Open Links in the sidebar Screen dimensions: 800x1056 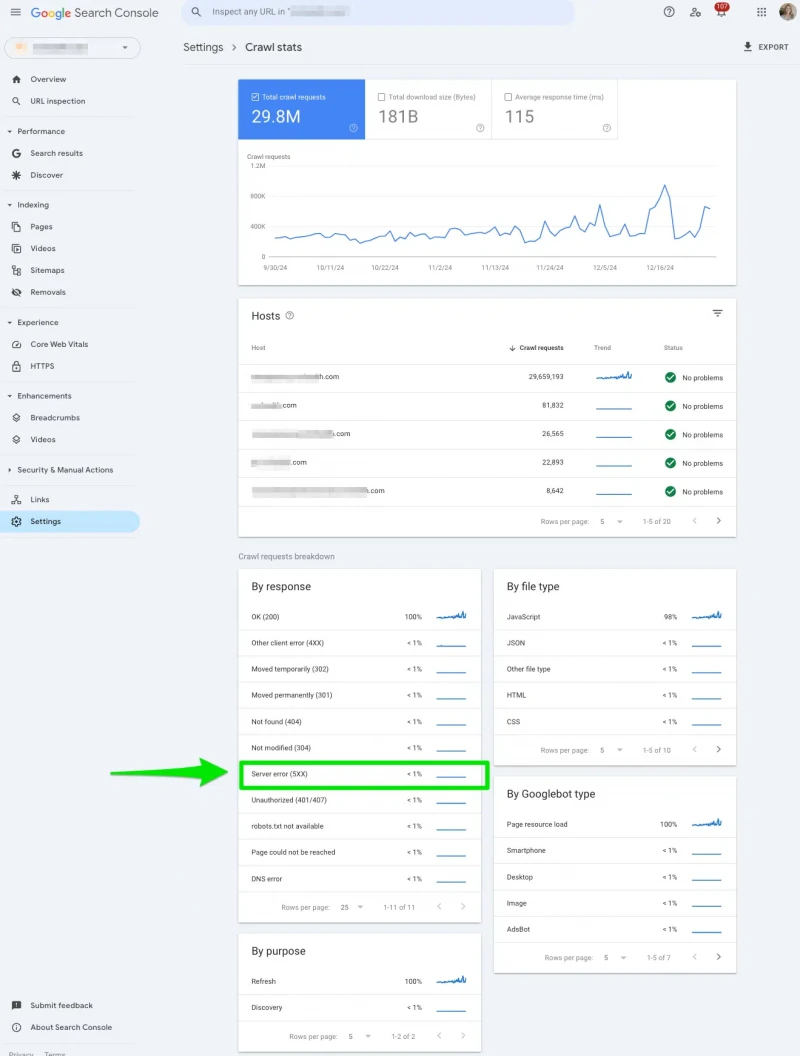pos(40,500)
